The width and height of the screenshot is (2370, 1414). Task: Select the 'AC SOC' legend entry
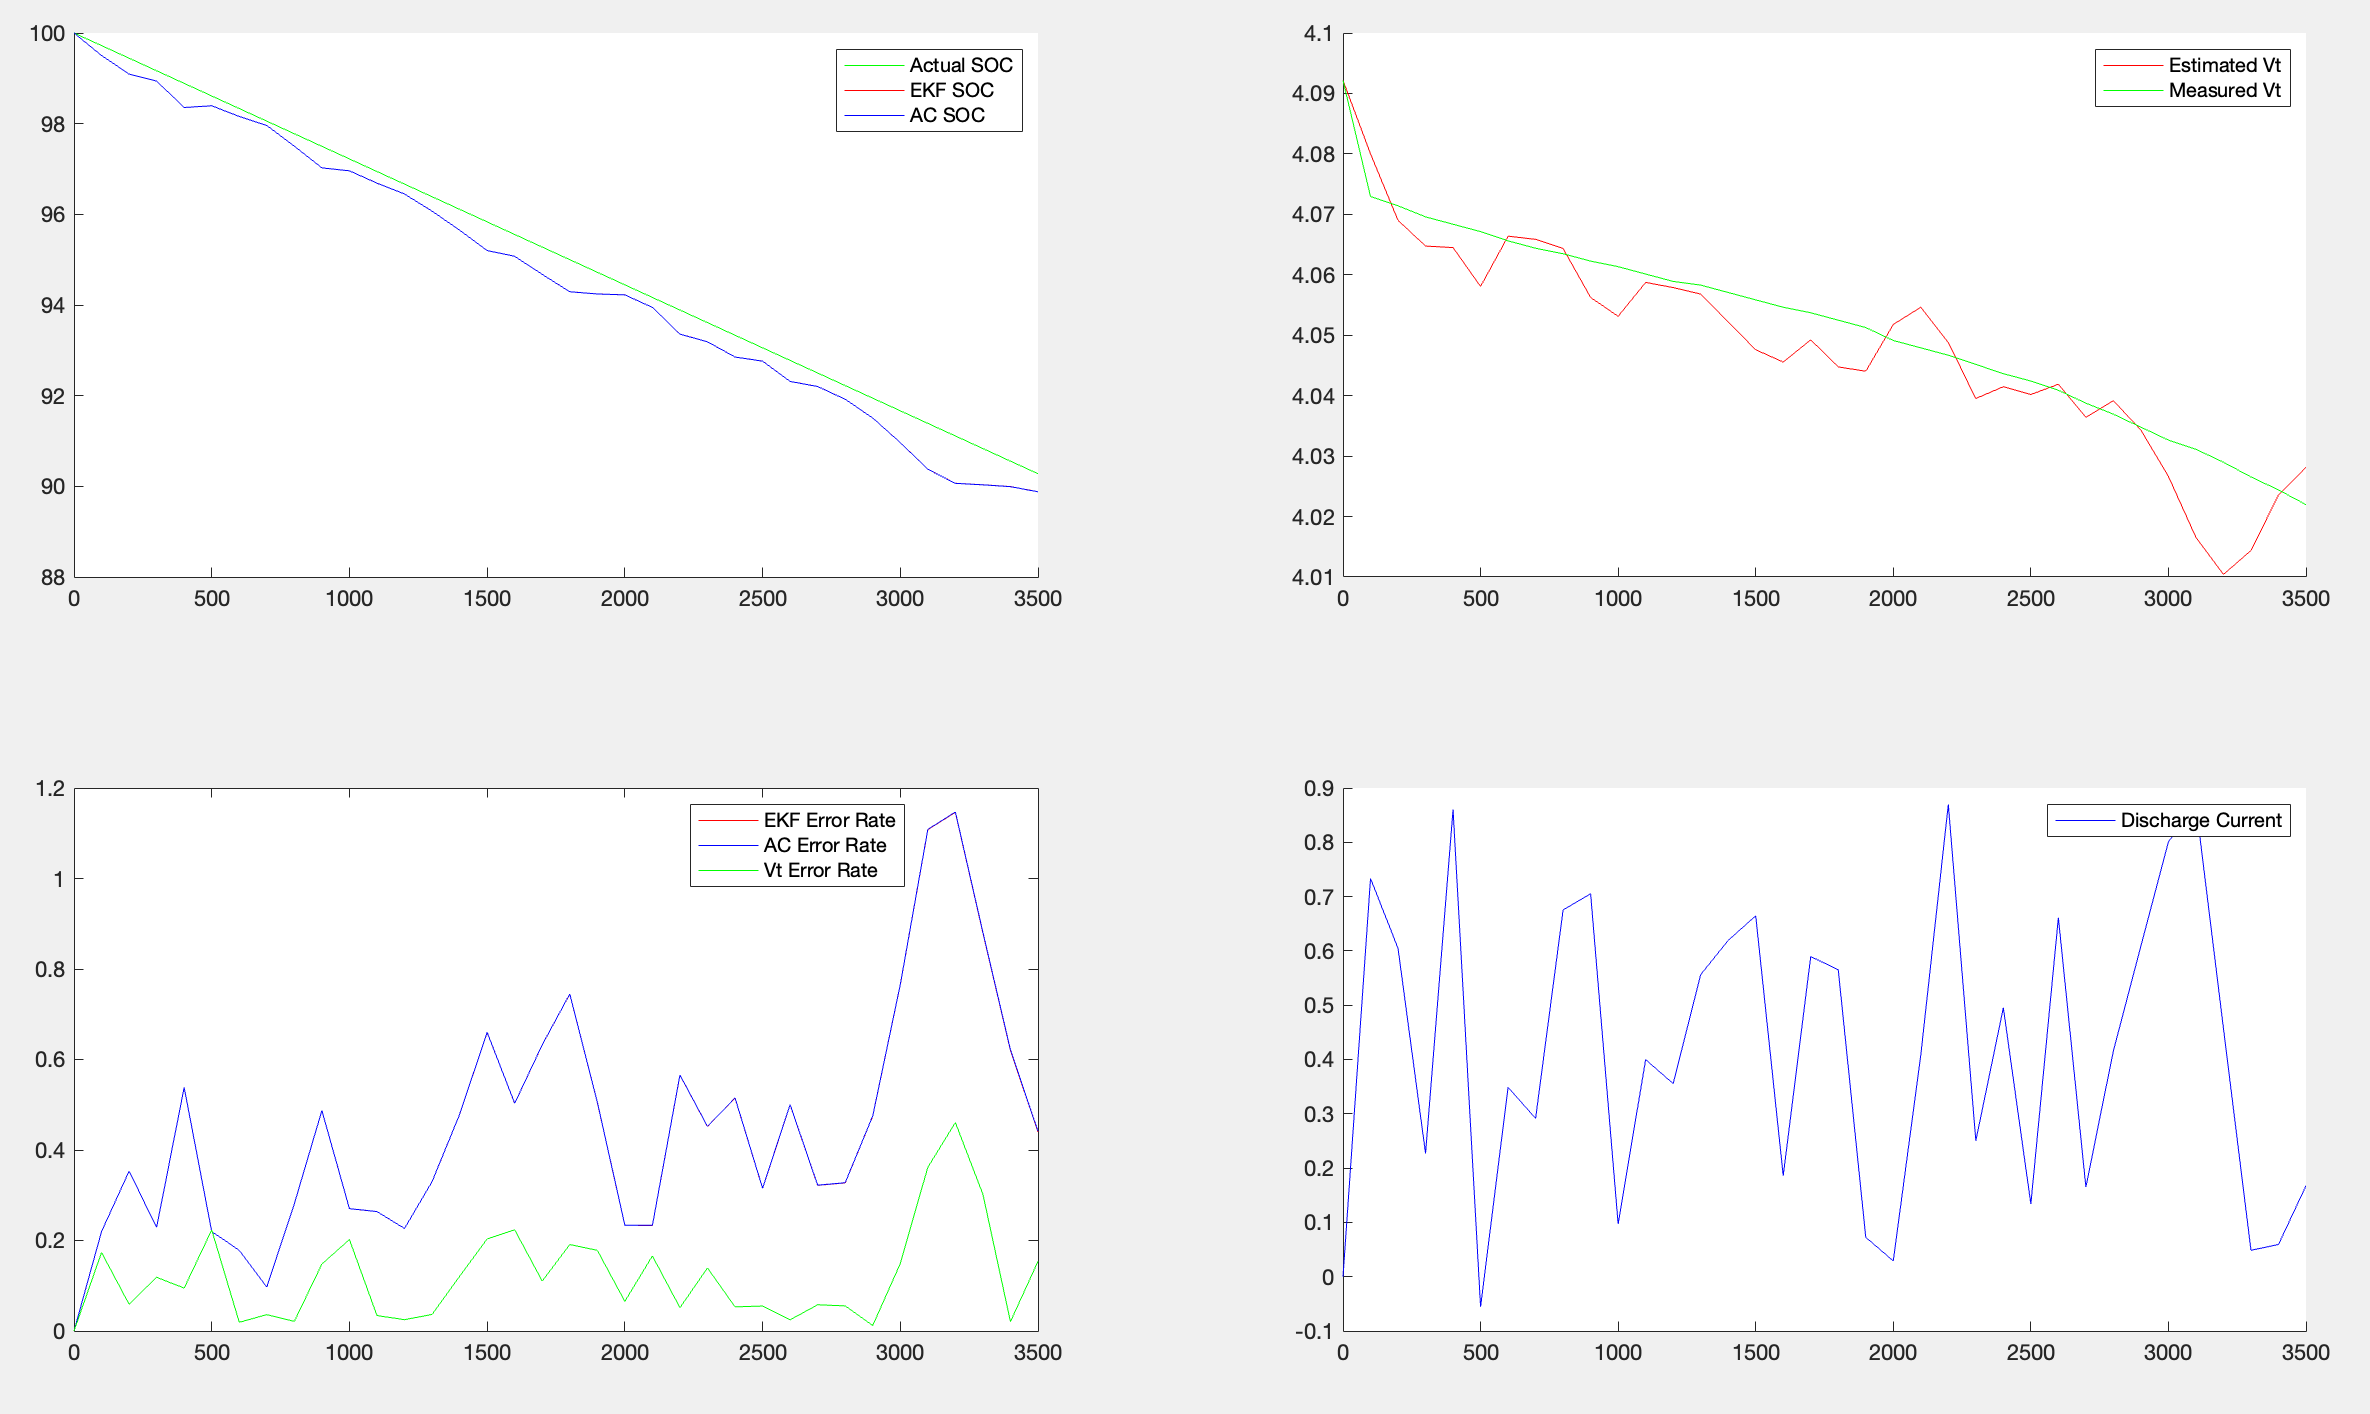(946, 115)
